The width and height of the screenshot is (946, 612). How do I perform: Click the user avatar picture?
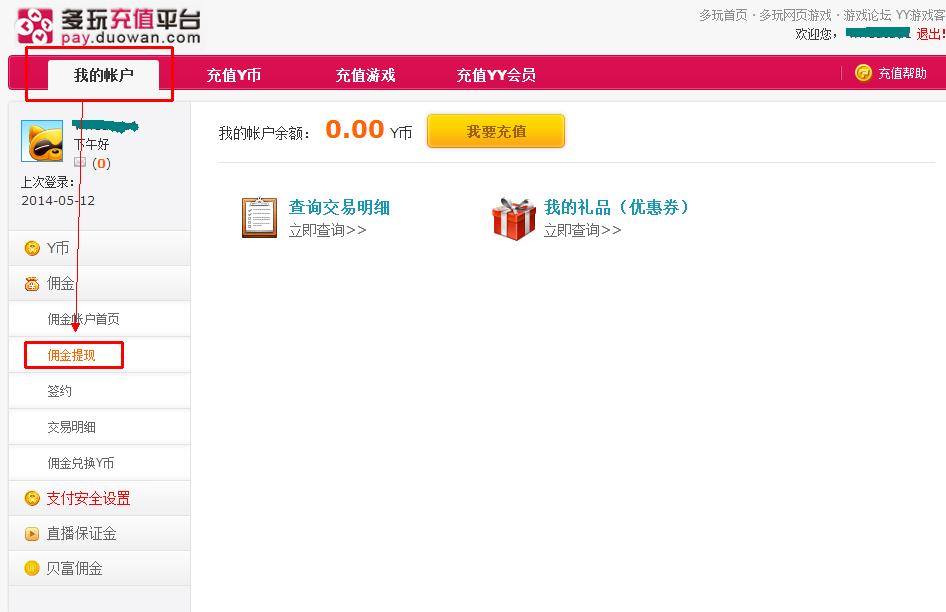coord(42,141)
